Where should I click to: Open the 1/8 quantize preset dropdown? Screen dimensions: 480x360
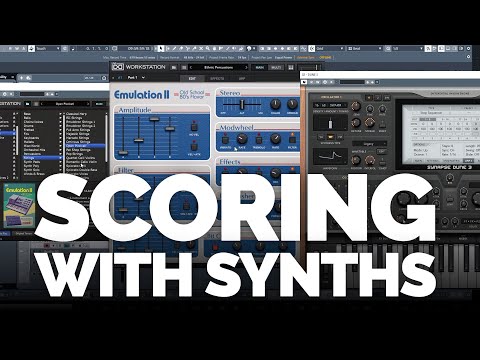408,48
